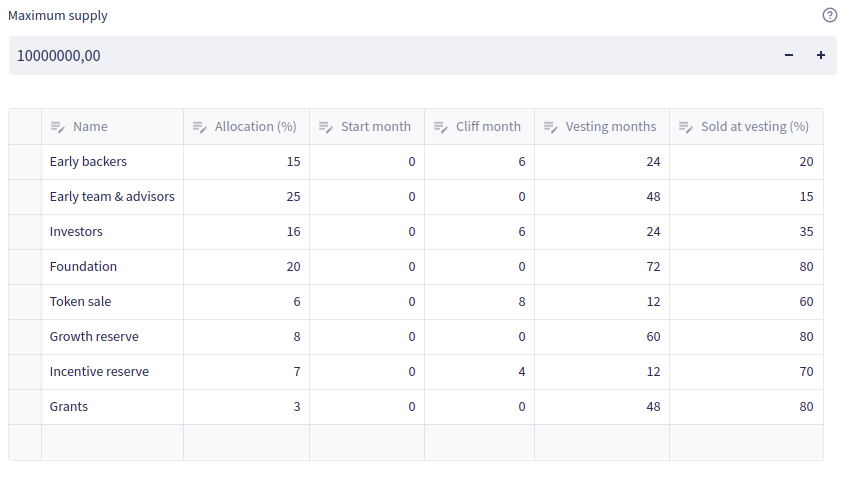The width and height of the screenshot is (843, 477).
Task: Click Early team & advisors sold at vesting cell
Action: pos(746,197)
